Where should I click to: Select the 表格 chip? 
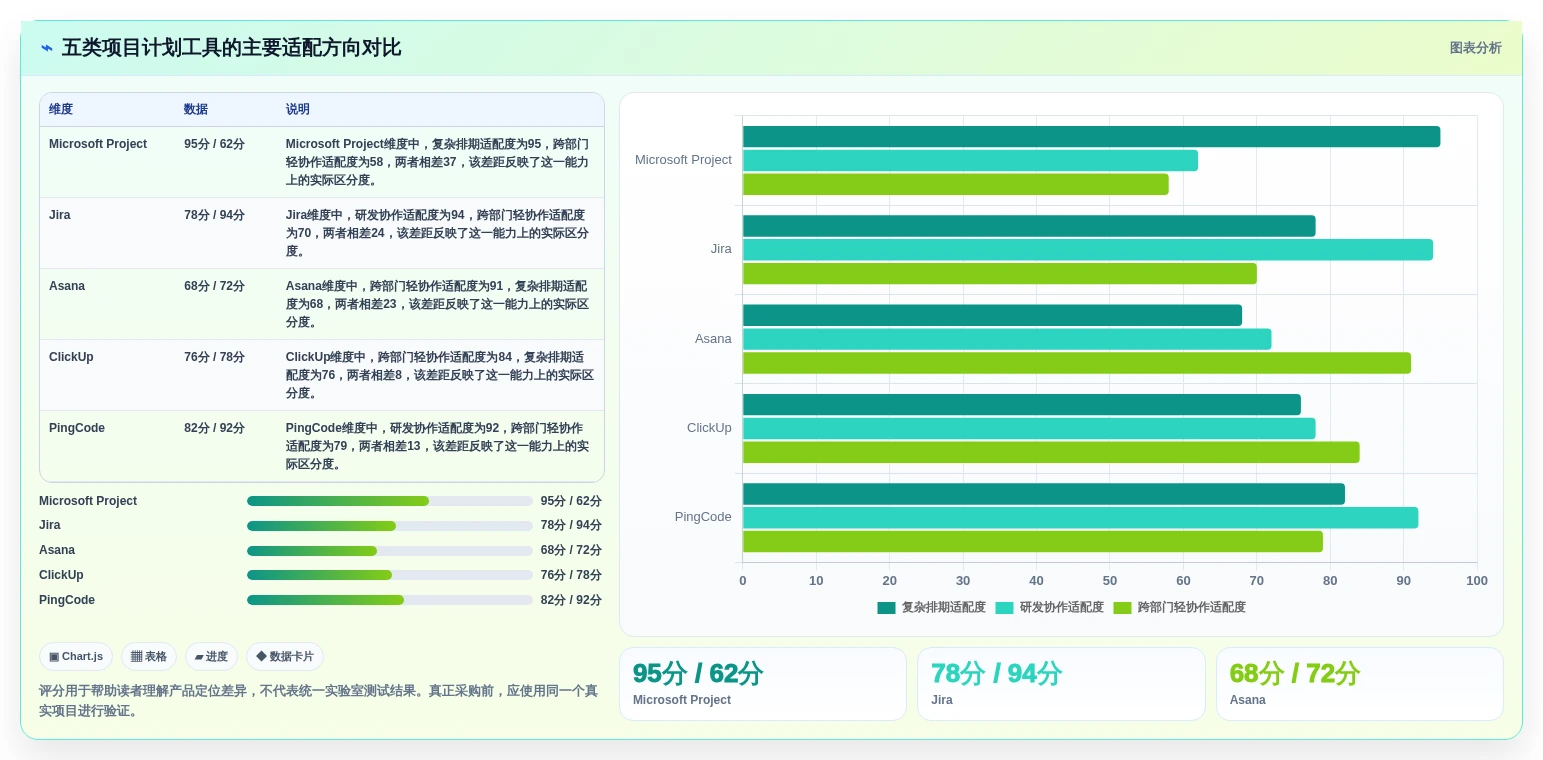point(149,657)
